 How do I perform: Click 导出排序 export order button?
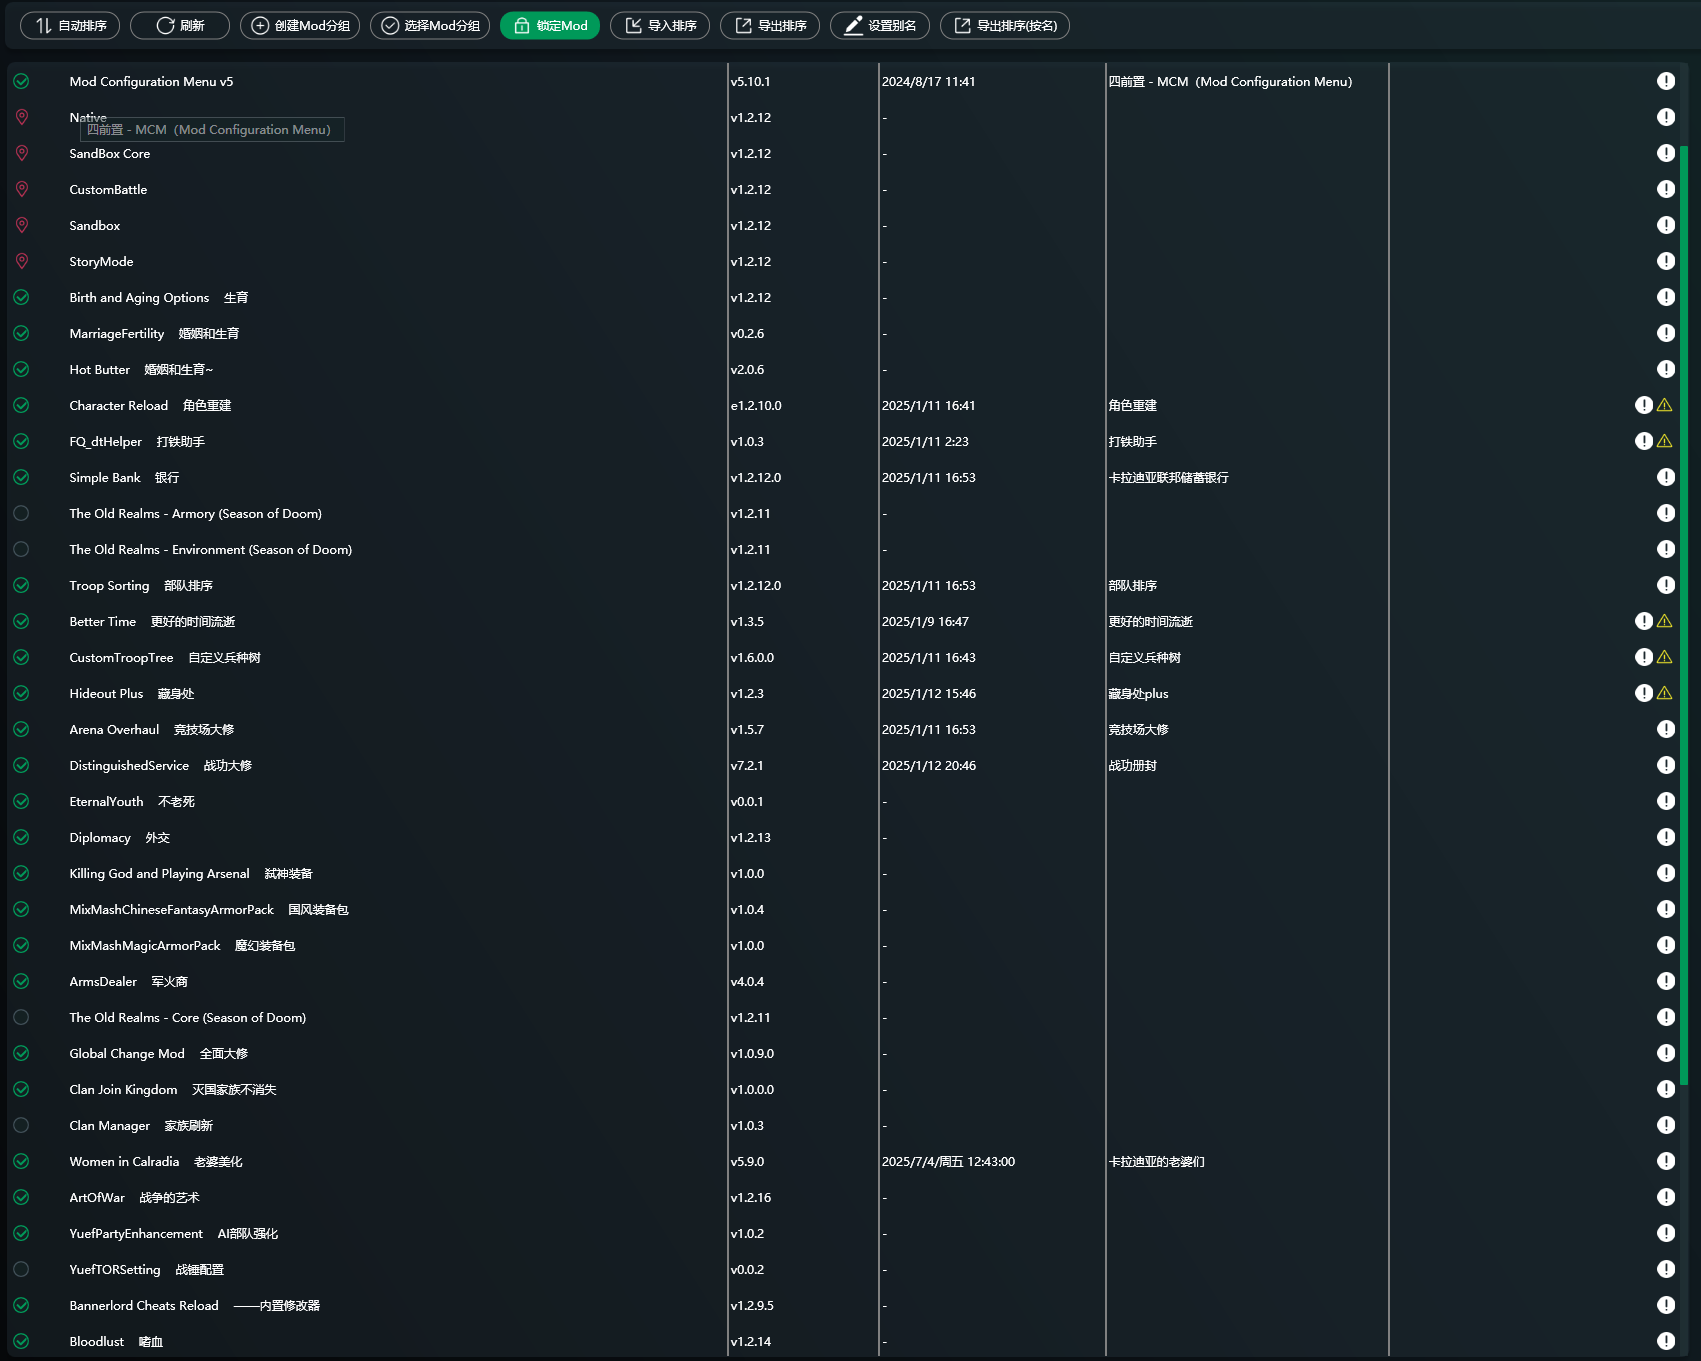pyautogui.click(x=770, y=26)
